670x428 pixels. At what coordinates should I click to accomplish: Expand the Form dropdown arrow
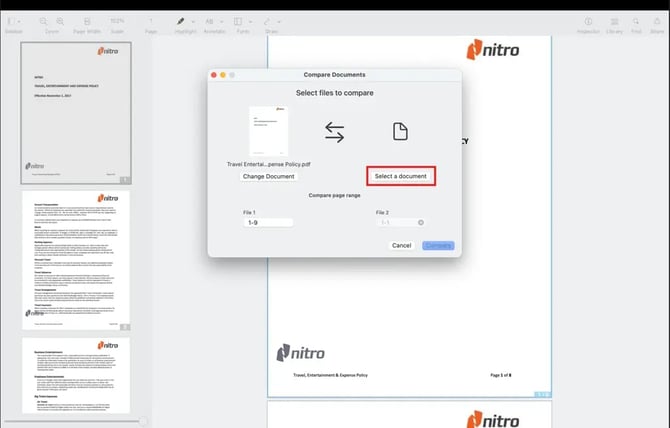coord(250,22)
